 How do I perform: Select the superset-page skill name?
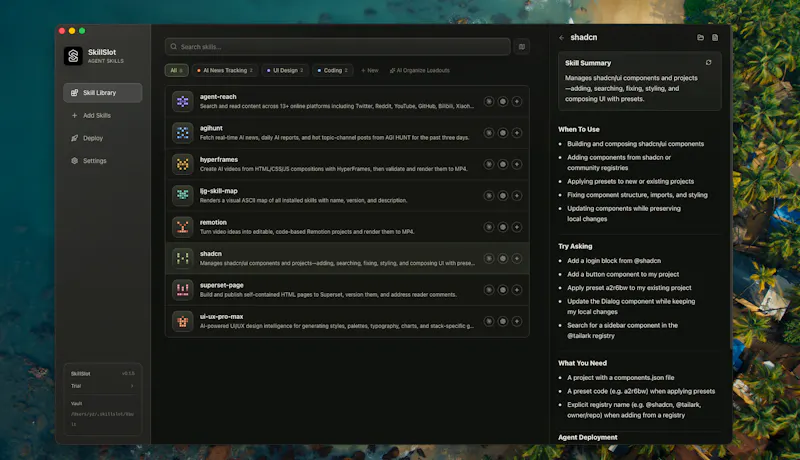(x=221, y=285)
